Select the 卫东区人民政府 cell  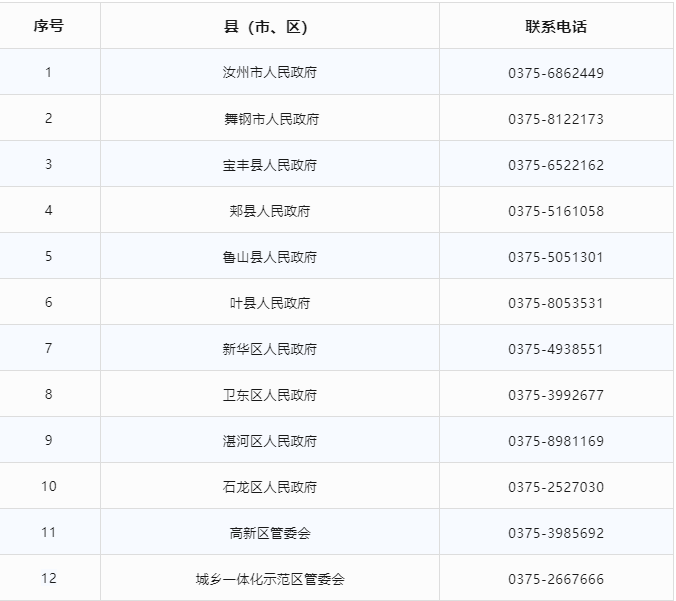pyautogui.click(x=270, y=395)
